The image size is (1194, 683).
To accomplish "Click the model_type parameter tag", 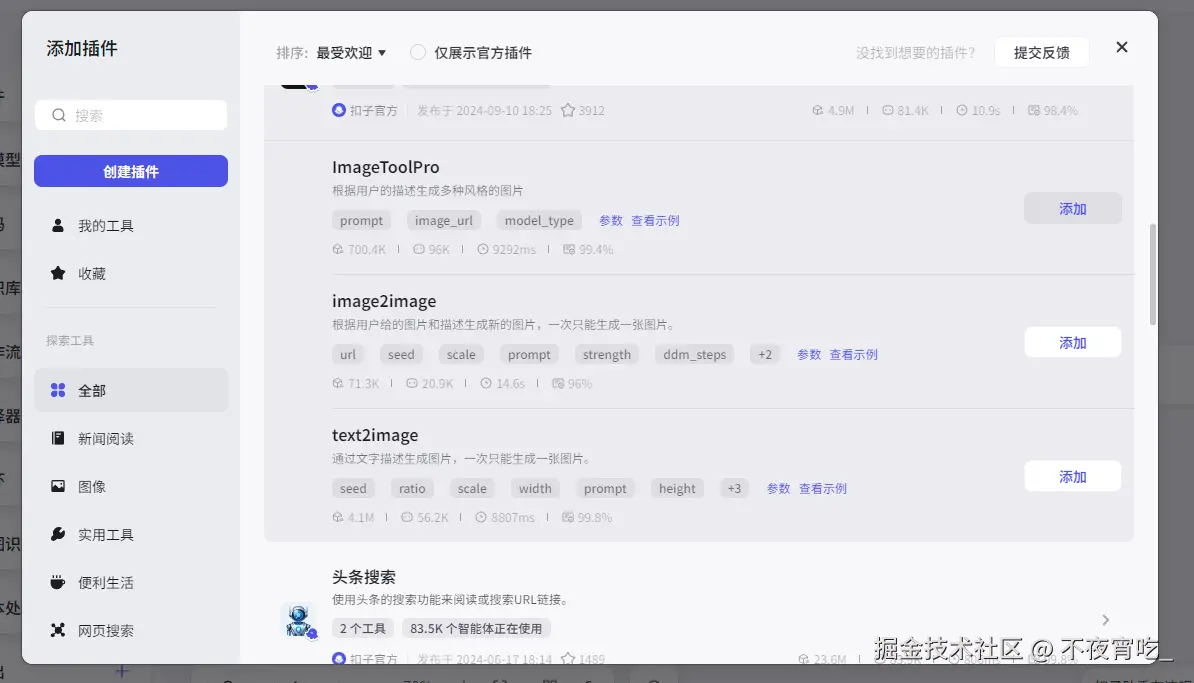I will pos(539,220).
